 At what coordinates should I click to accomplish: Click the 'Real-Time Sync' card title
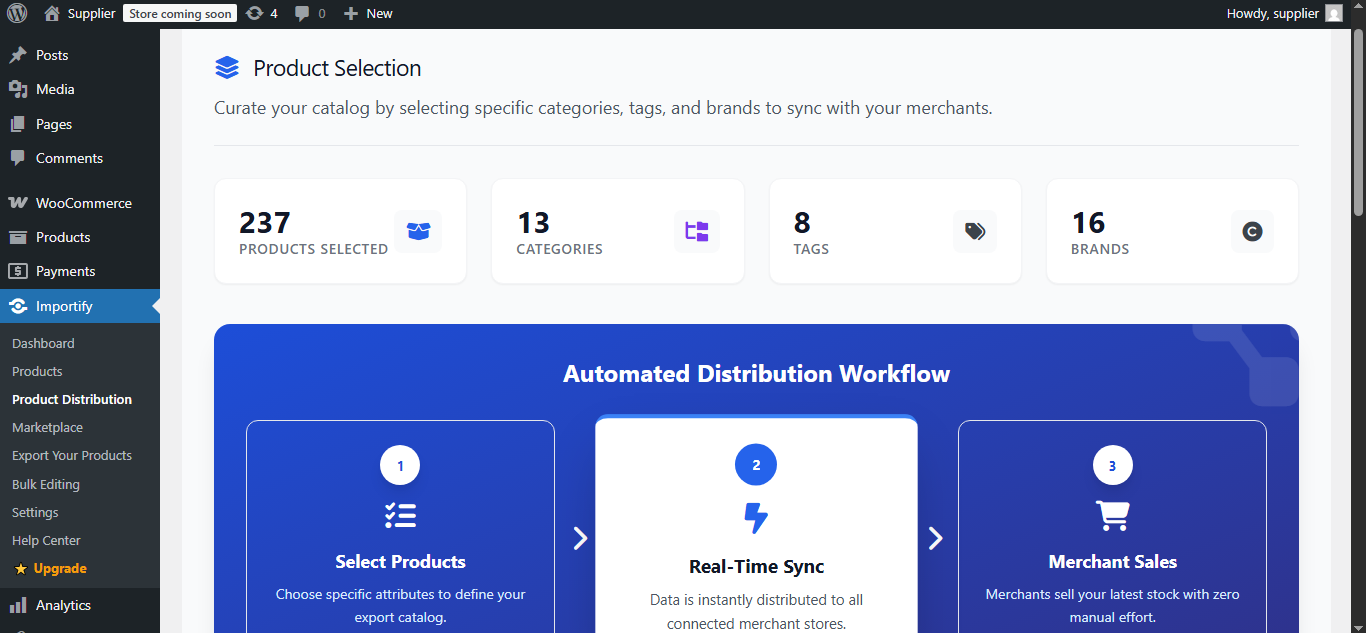point(756,566)
